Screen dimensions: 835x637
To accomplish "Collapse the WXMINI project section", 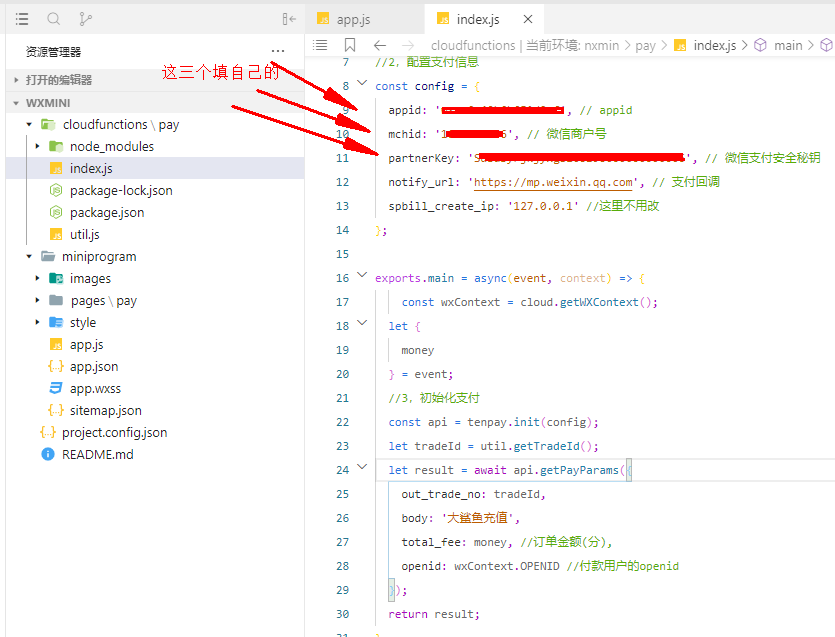I will [154, 103].
